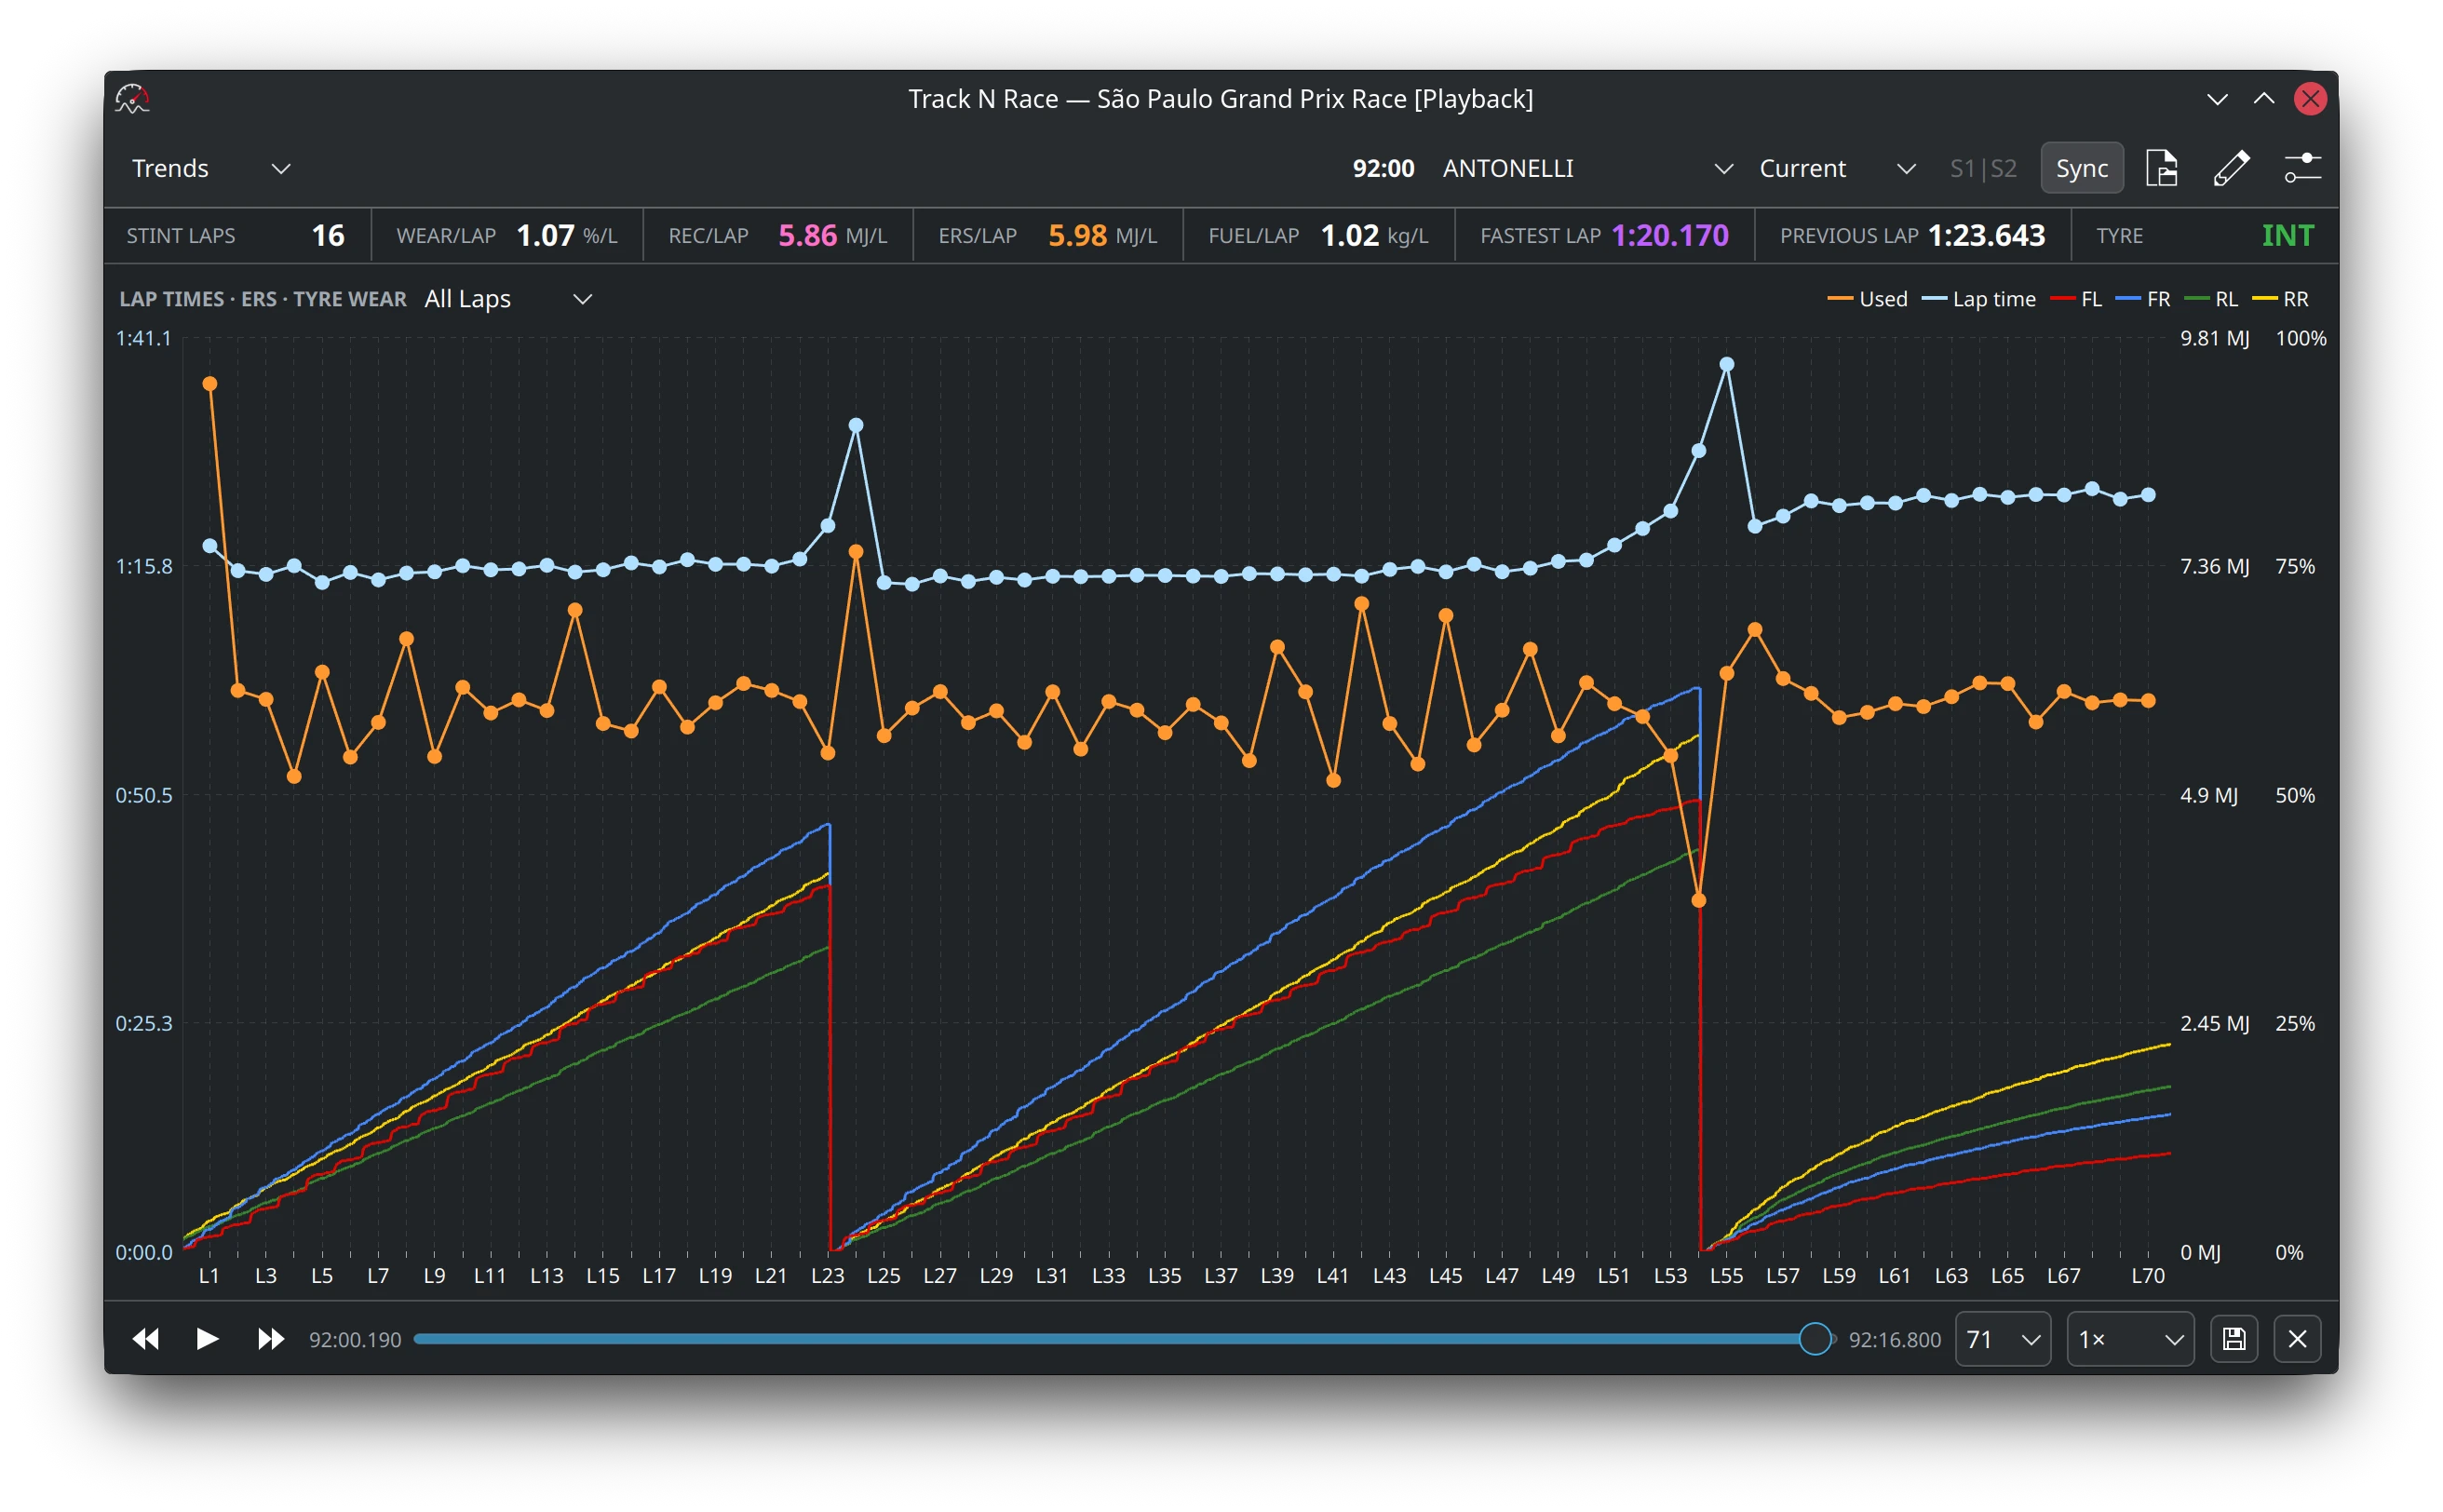Image resolution: width=2443 pixels, height=1512 pixels.
Task: Open the lap 71 selector dropdown
Action: click(2002, 1339)
